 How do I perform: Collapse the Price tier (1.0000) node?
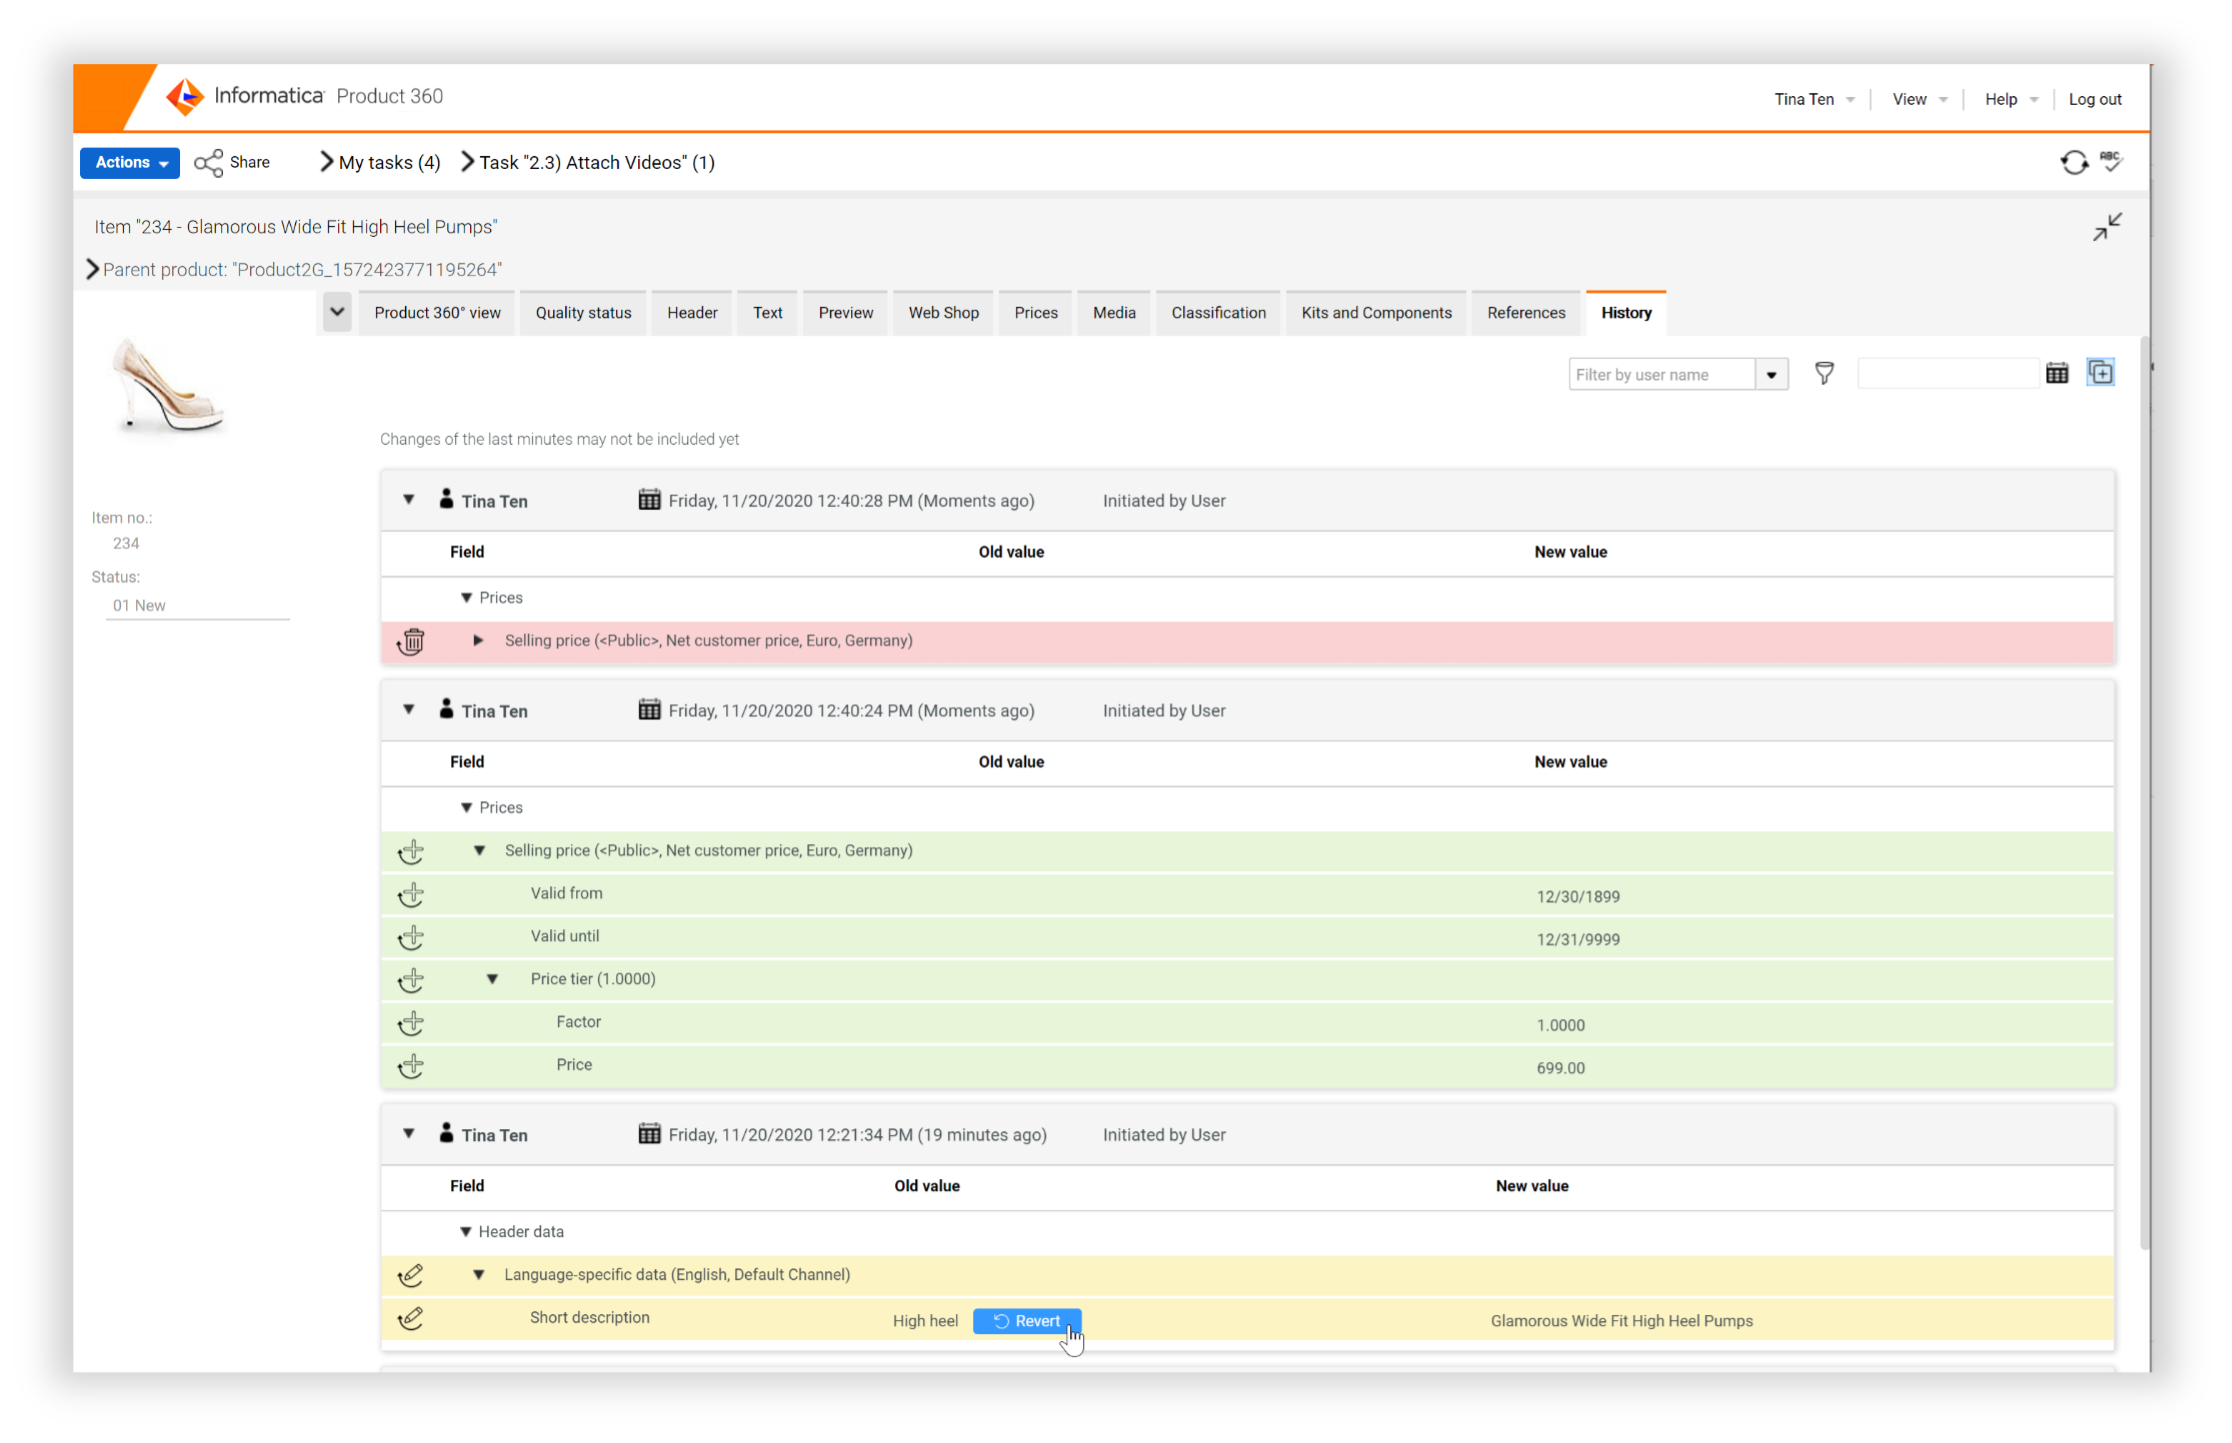(492, 979)
